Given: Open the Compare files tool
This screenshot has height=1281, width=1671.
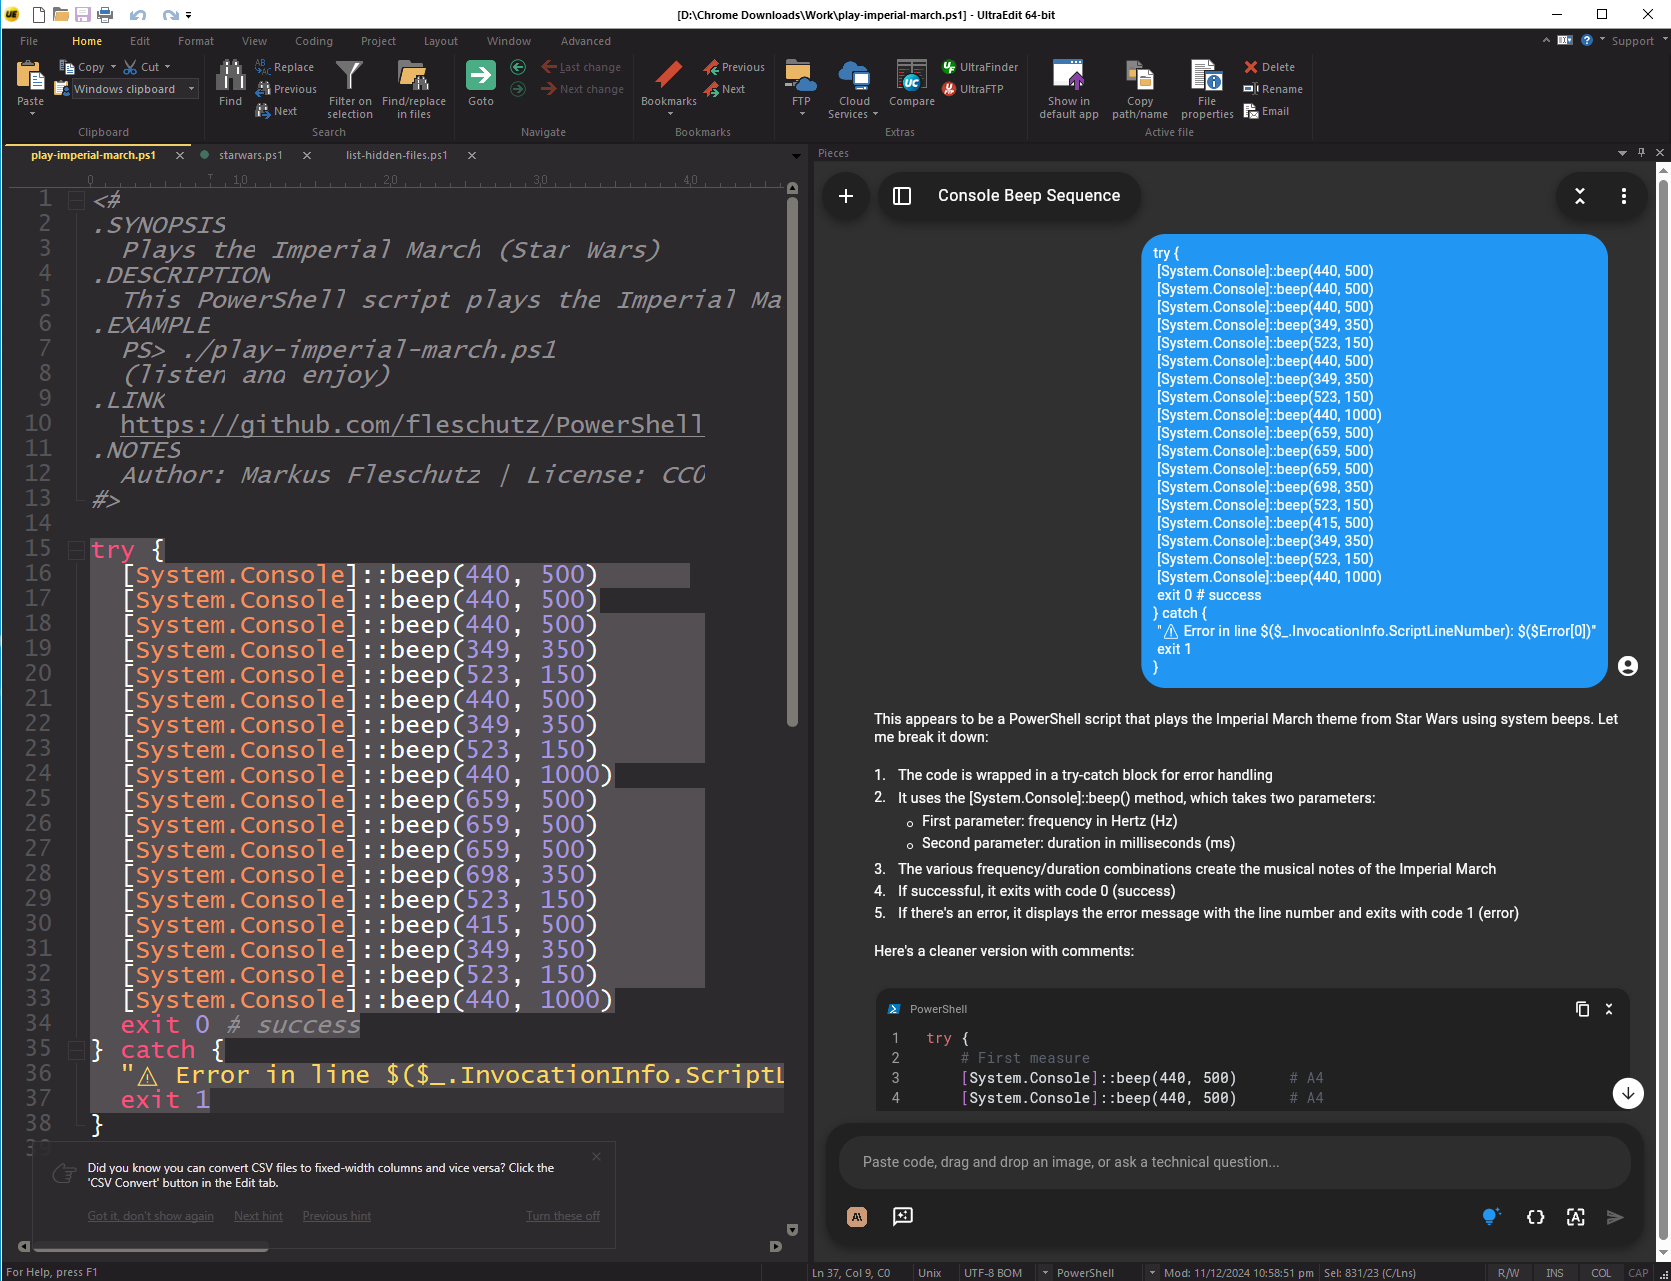Looking at the screenshot, I should click(911, 78).
